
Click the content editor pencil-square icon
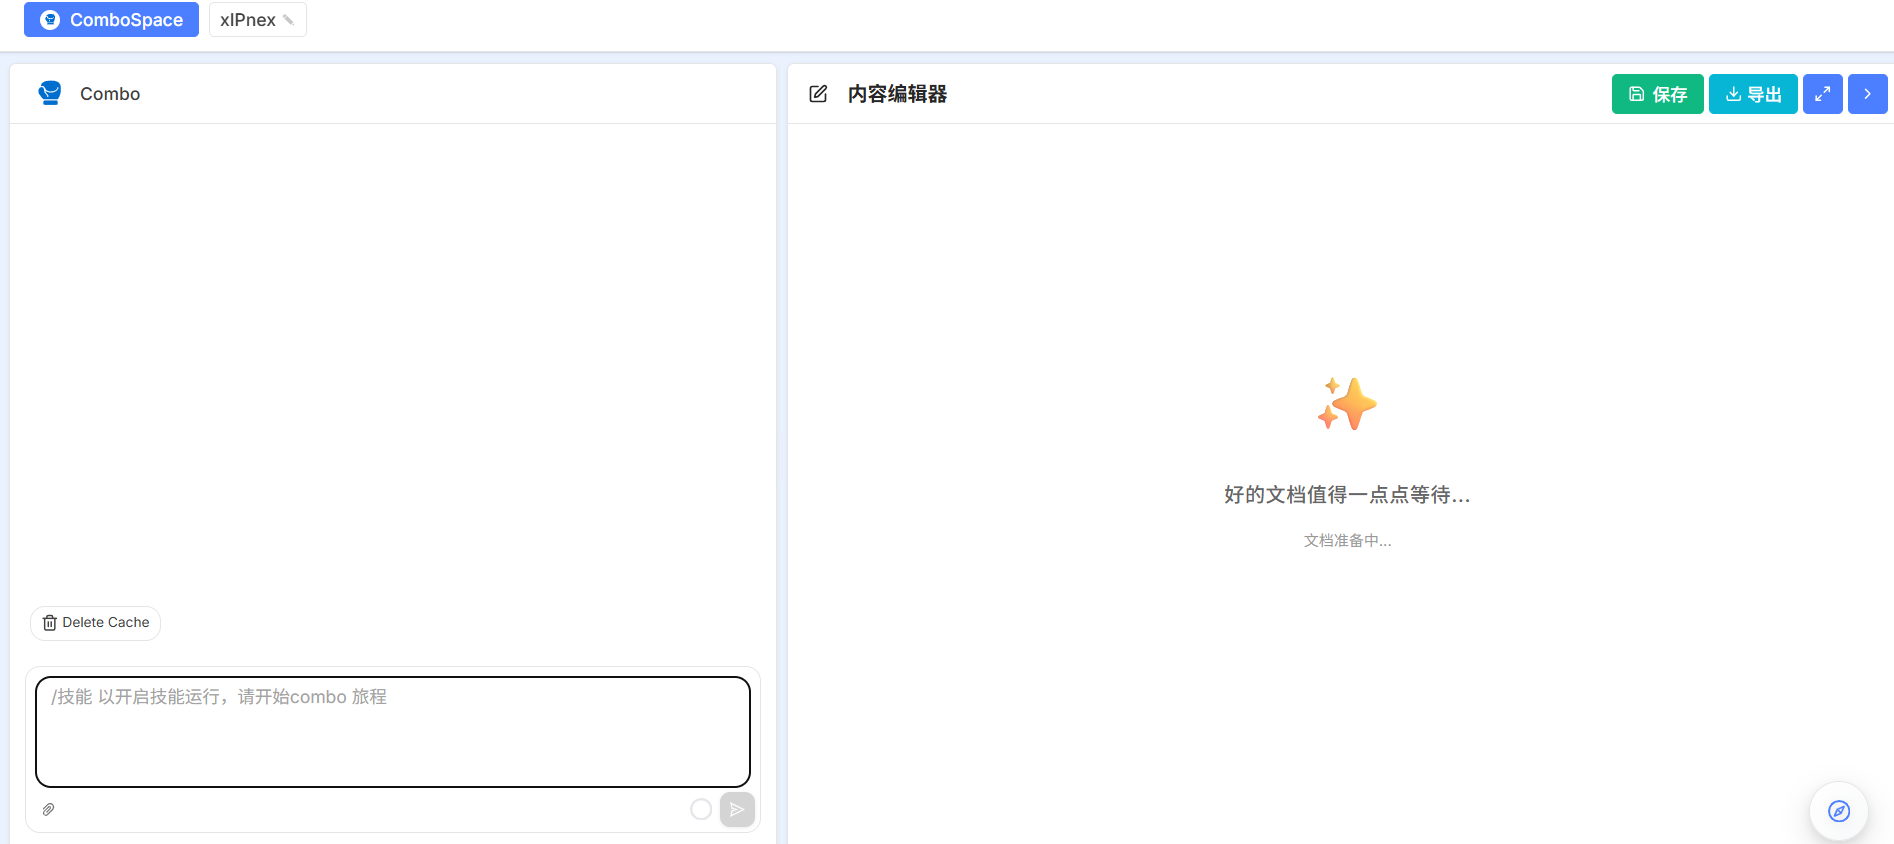(x=818, y=94)
